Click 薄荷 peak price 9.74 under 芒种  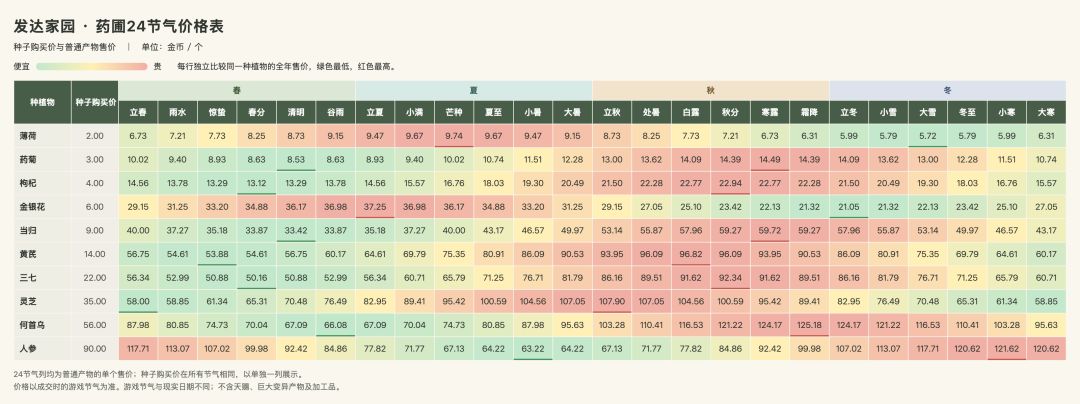coord(454,136)
